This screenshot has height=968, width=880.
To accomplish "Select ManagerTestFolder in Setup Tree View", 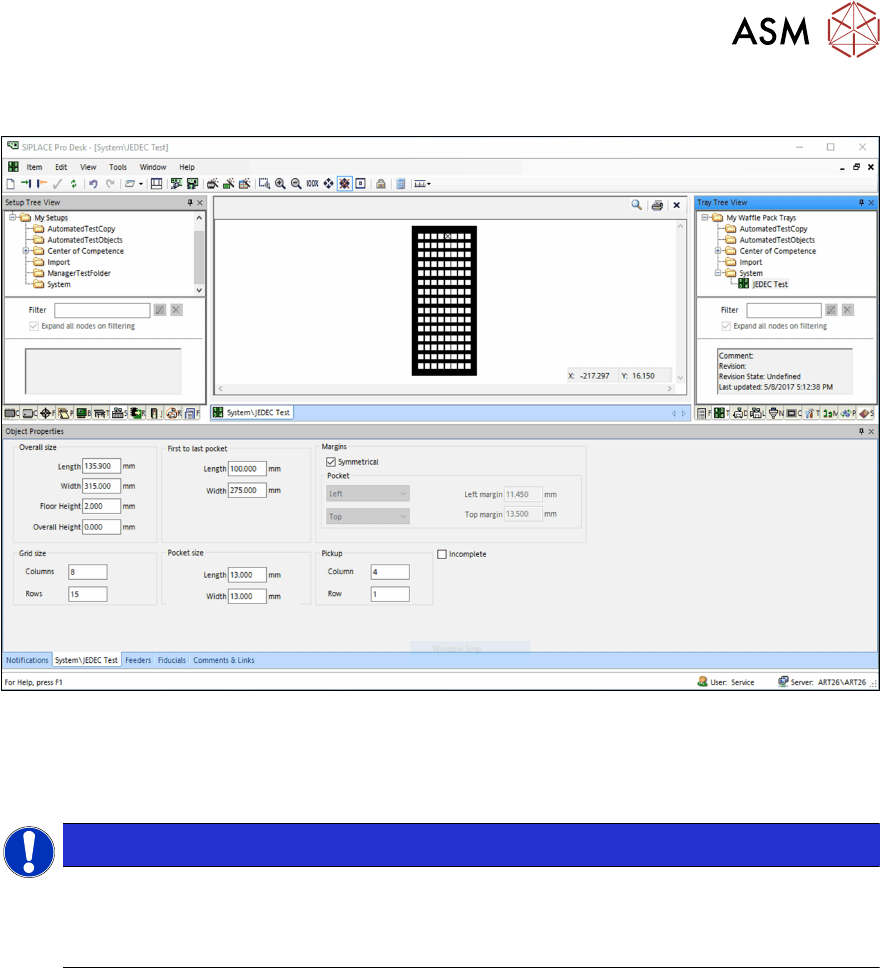I will coord(79,273).
